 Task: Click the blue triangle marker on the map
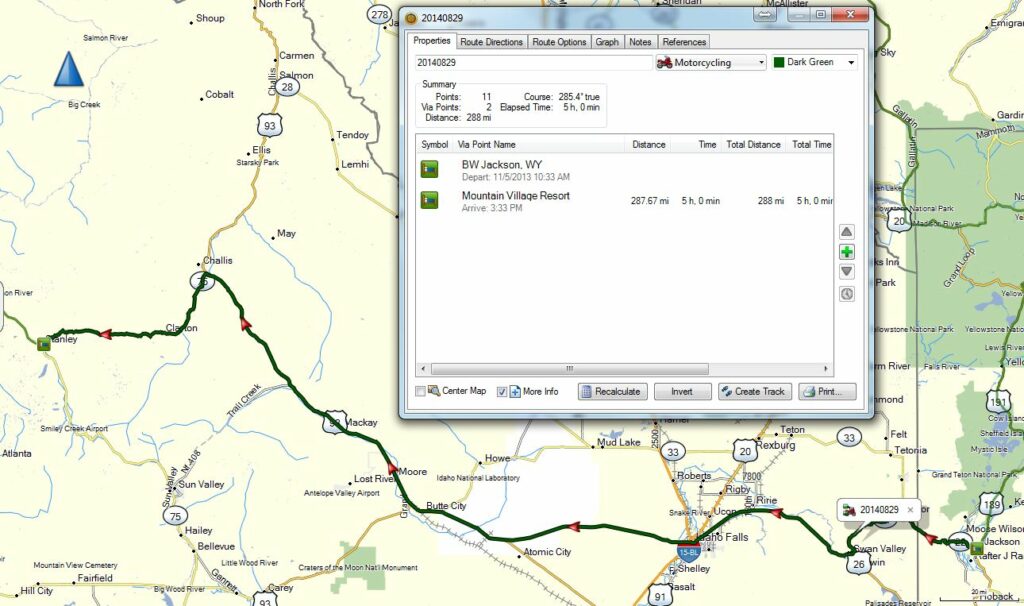tap(68, 69)
